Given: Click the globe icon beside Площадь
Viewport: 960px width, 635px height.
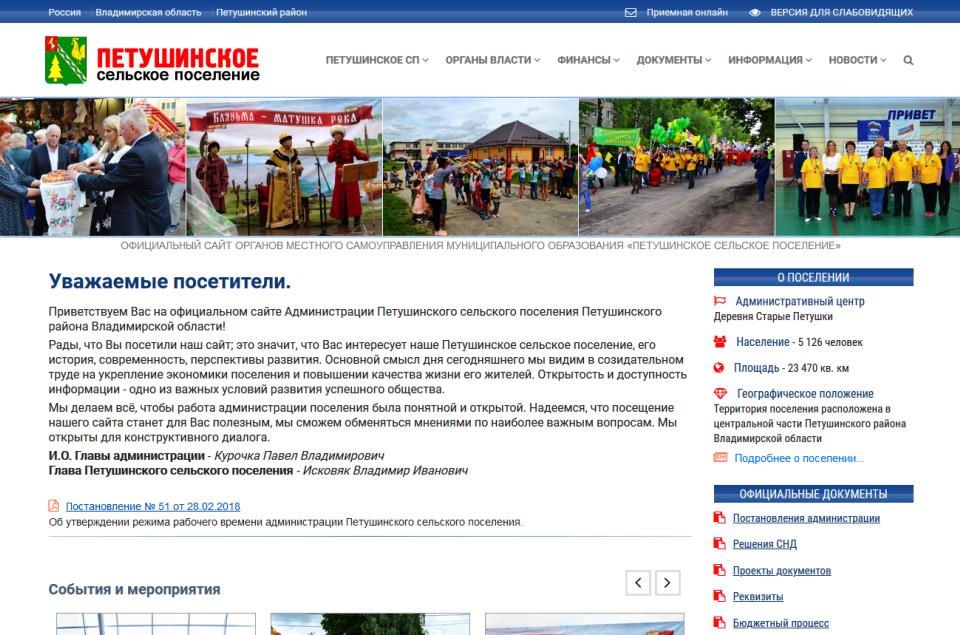Looking at the screenshot, I should [x=719, y=367].
